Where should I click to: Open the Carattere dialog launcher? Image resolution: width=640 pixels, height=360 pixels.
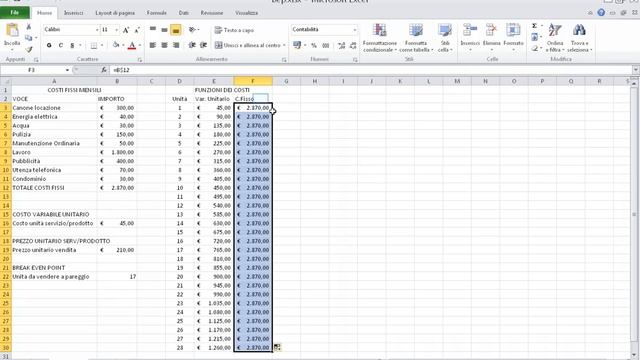click(140, 60)
